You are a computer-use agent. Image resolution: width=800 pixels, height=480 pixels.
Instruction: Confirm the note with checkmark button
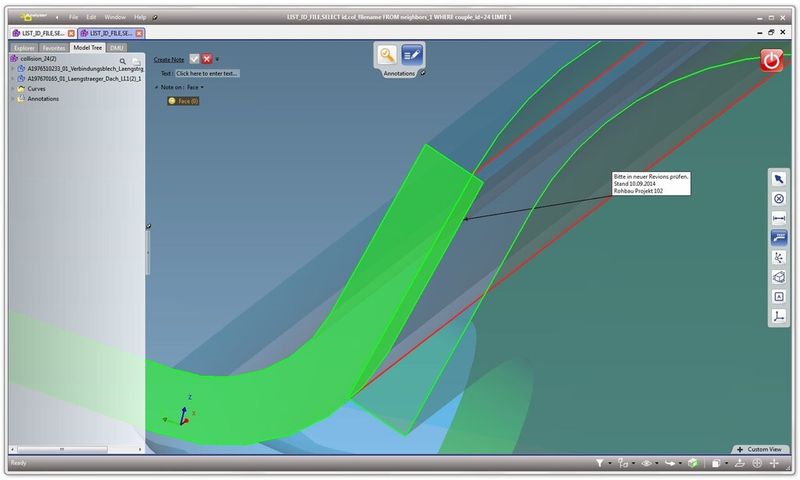pos(194,59)
